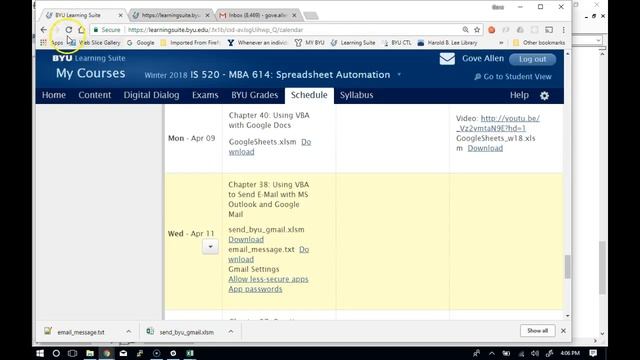Click the cast icon in Chrome toolbar

coord(549,30)
